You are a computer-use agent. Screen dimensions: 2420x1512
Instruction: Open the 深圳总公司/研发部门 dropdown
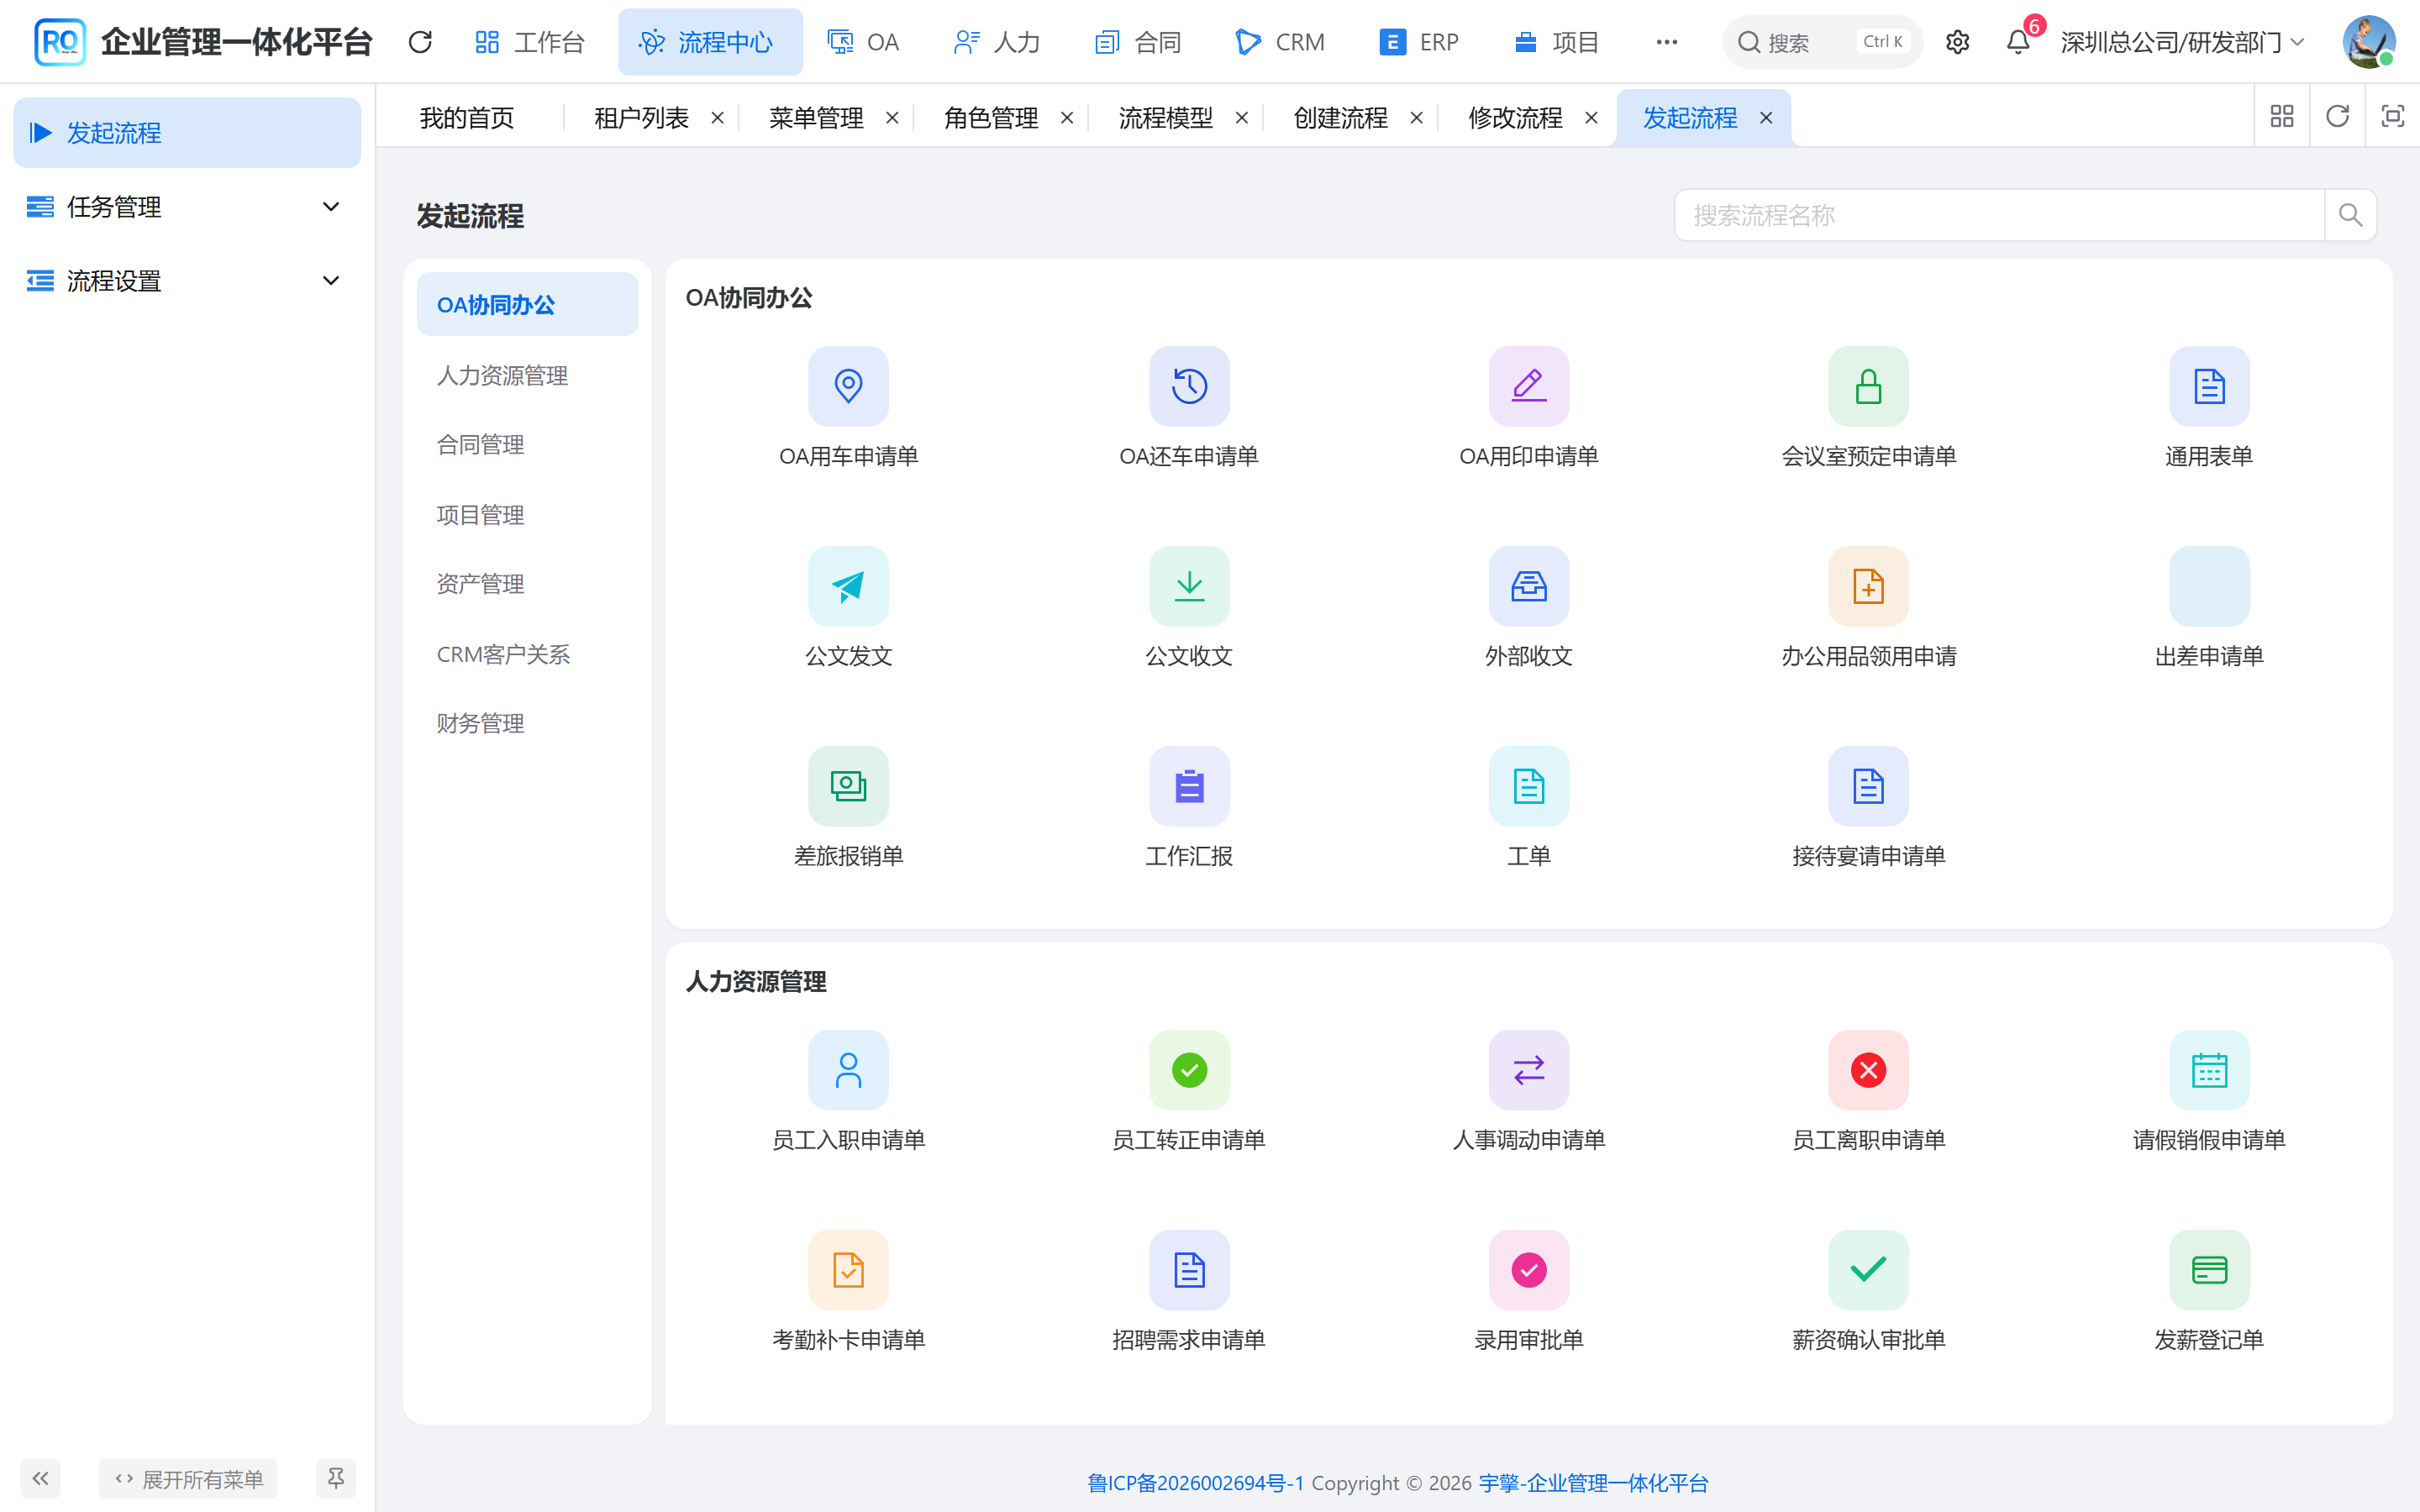(x=2182, y=42)
